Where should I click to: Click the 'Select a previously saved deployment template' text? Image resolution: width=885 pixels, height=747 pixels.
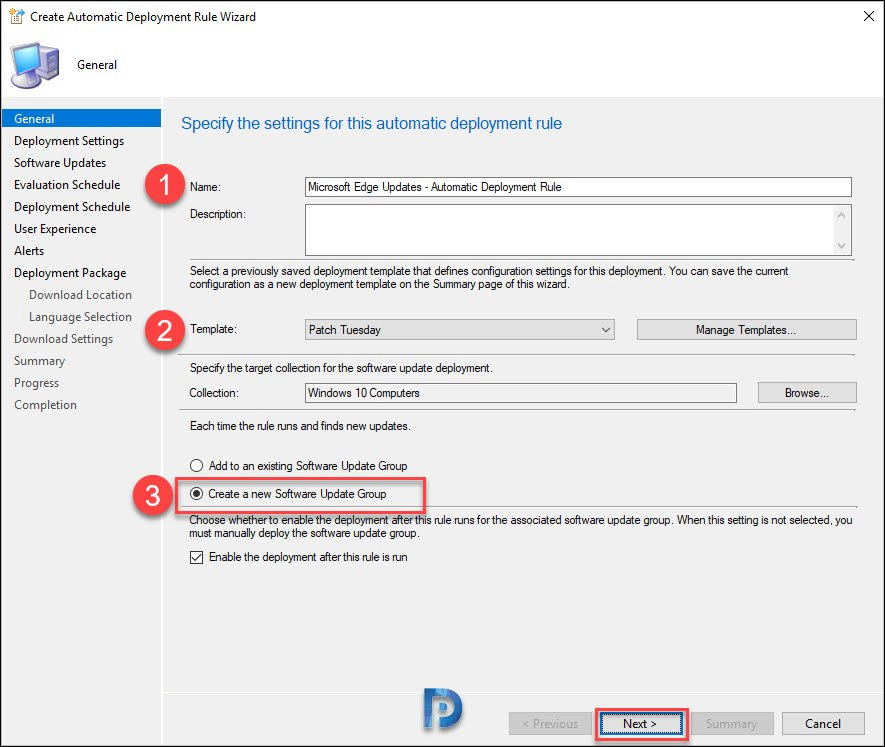click(x=489, y=278)
